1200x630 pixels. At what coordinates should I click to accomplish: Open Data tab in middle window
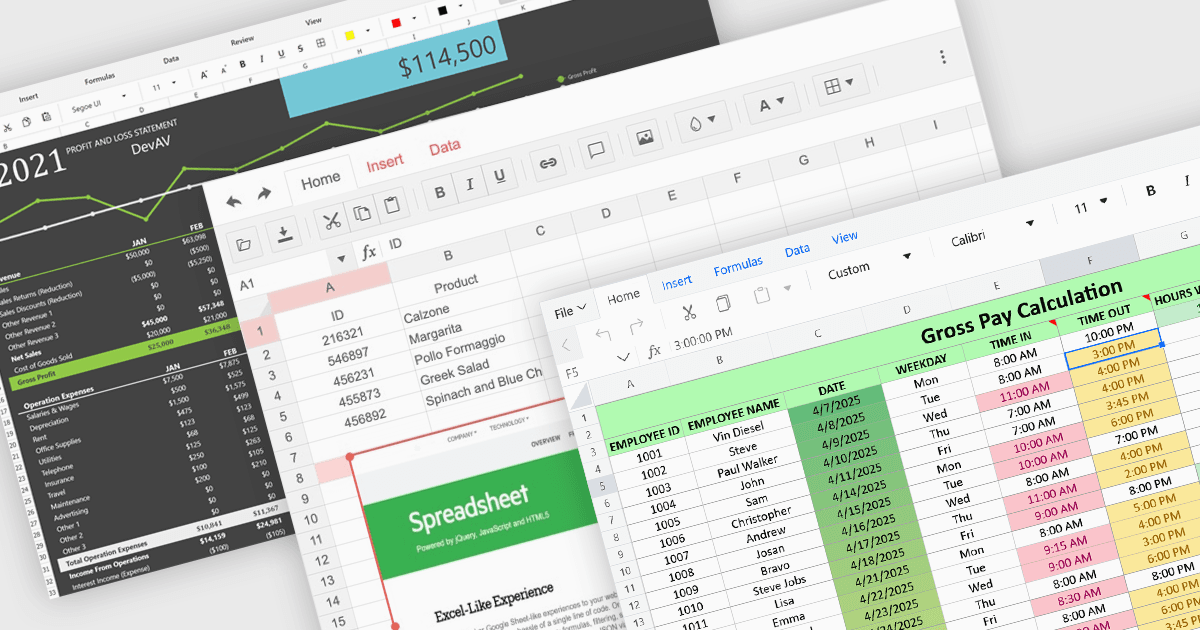[445, 147]
